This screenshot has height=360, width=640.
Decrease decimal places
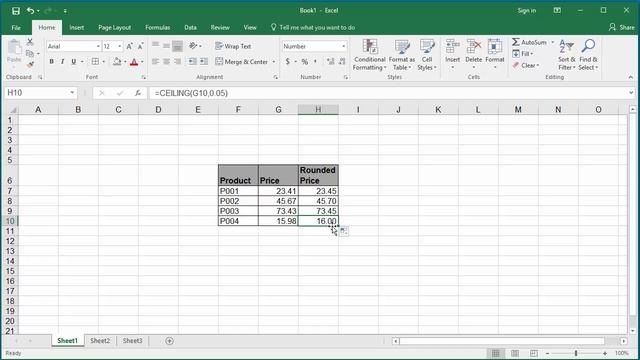[x=342, y=62]
